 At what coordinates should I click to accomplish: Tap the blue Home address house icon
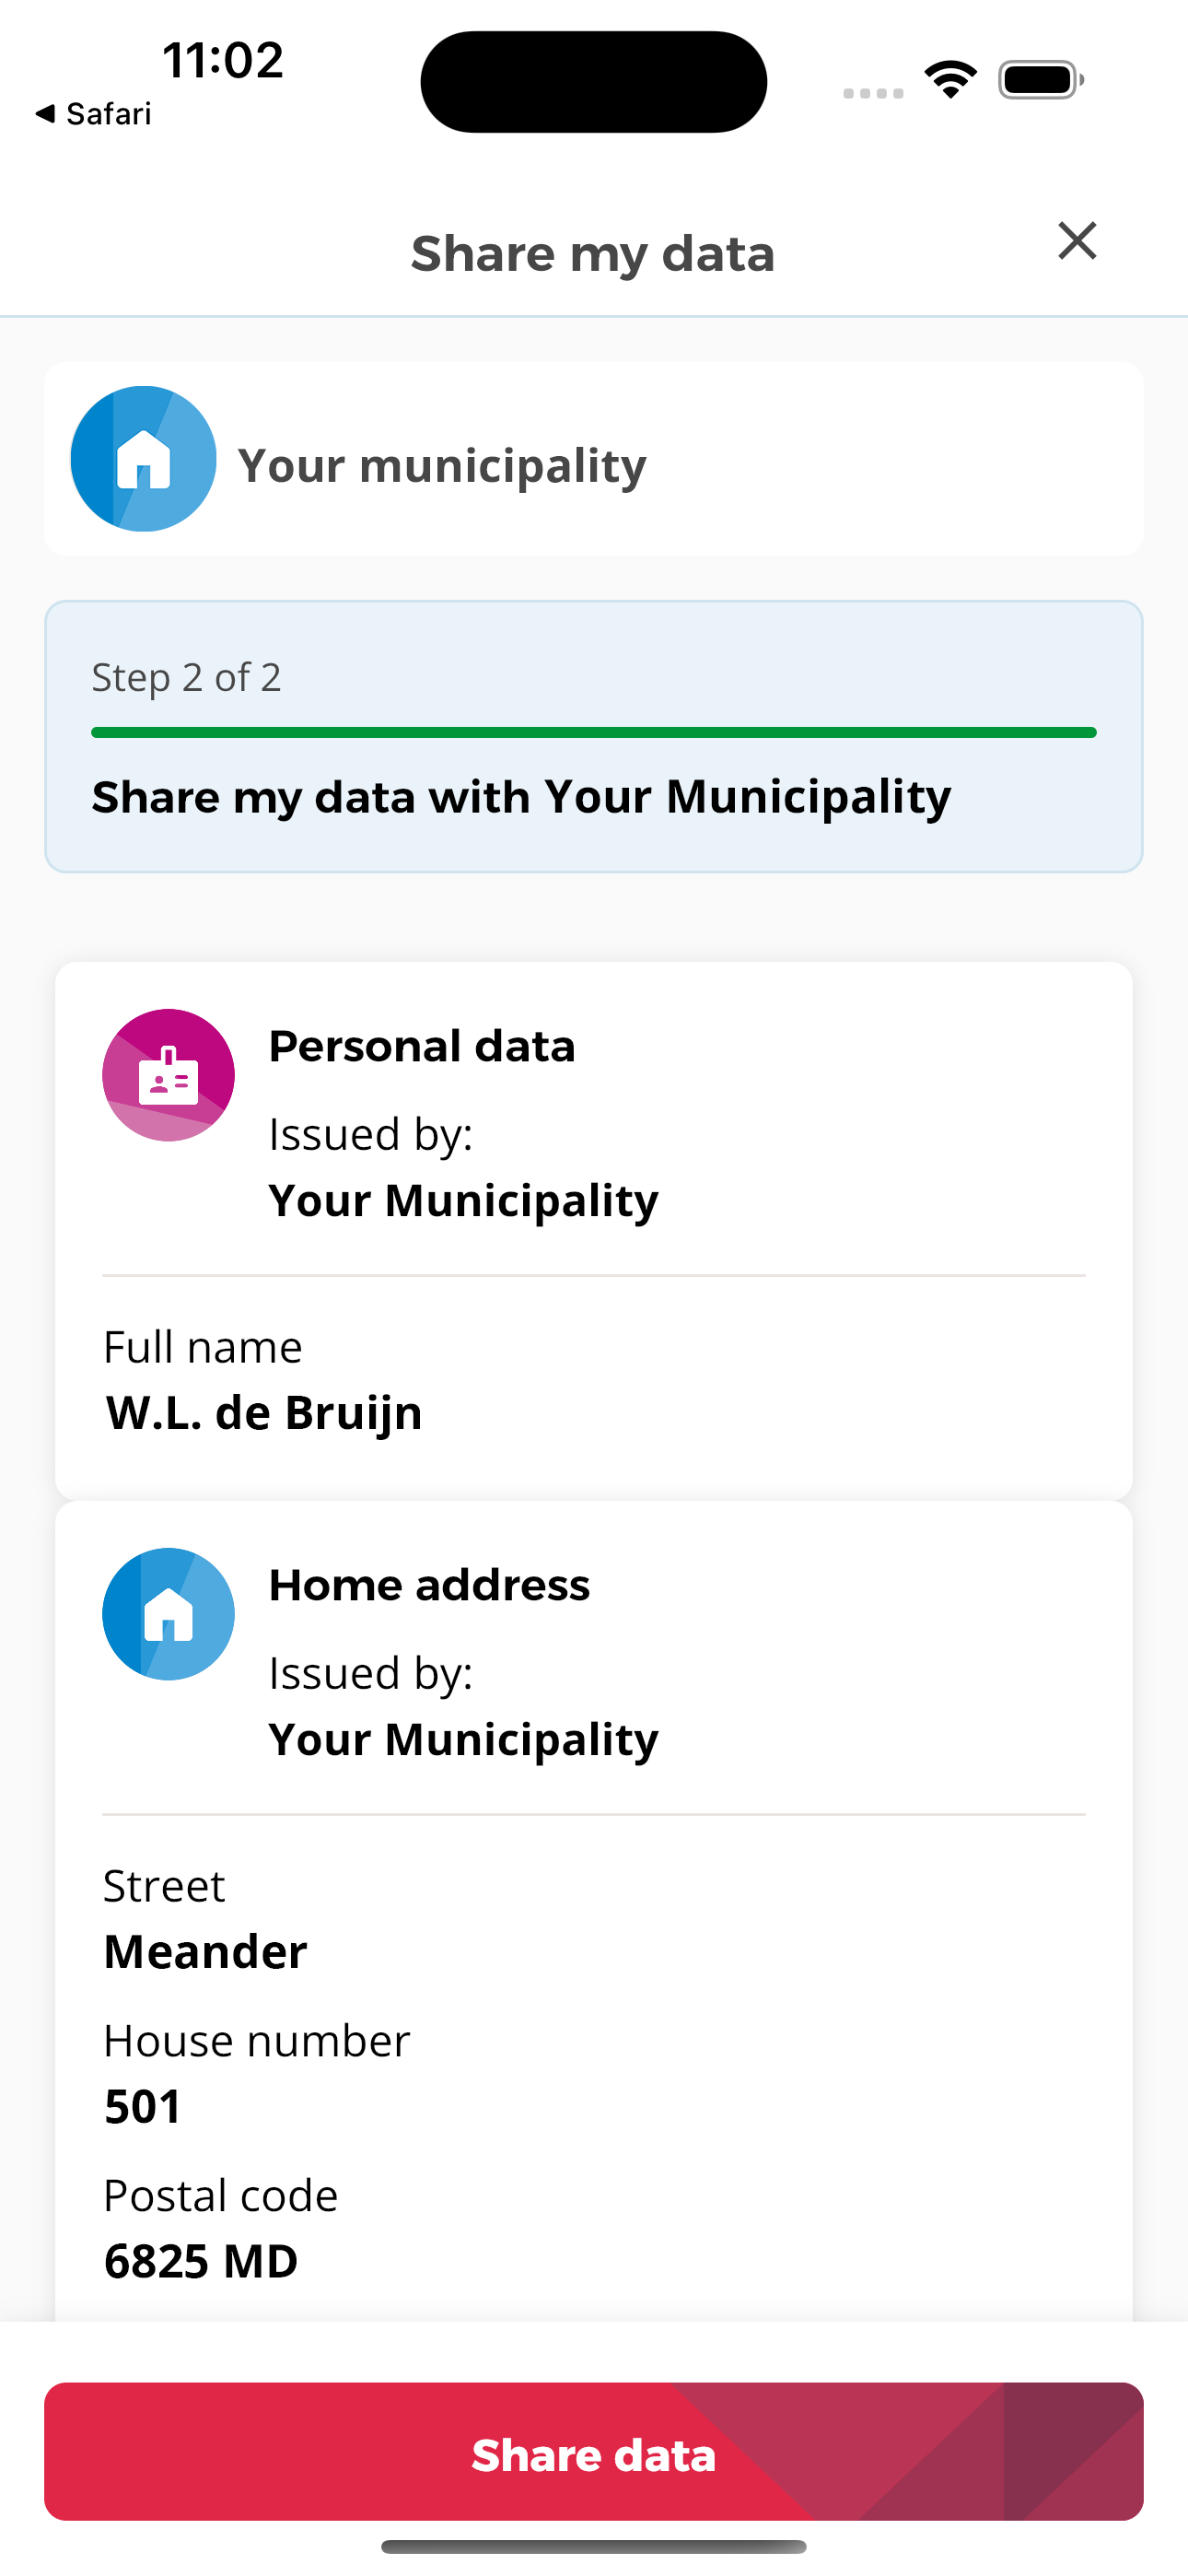click(169, 1614)
